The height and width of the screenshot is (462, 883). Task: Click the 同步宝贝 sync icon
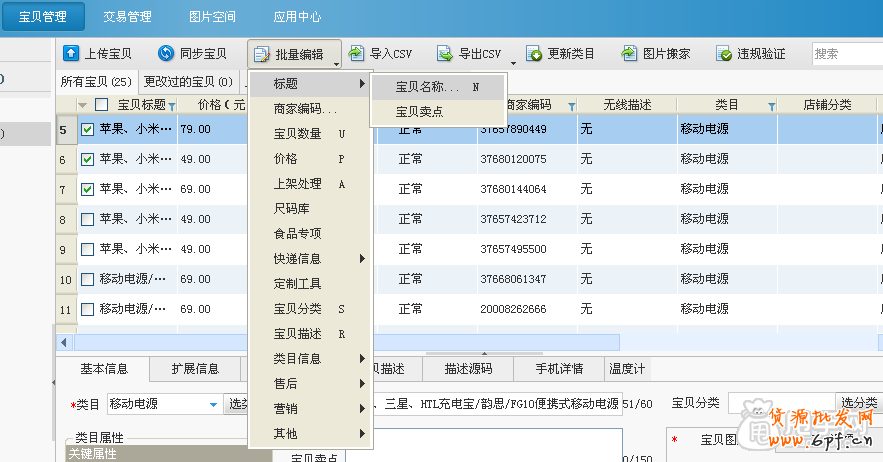[166, 53]
